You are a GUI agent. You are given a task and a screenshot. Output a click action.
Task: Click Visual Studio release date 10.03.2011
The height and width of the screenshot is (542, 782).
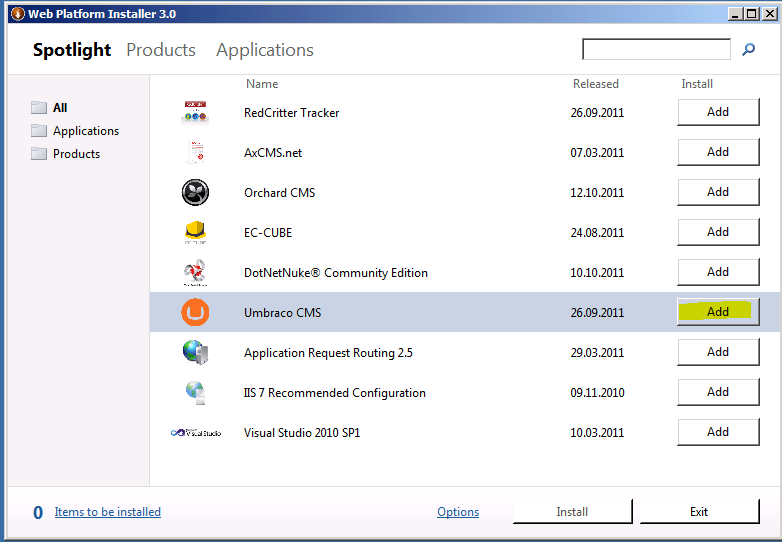597,432
